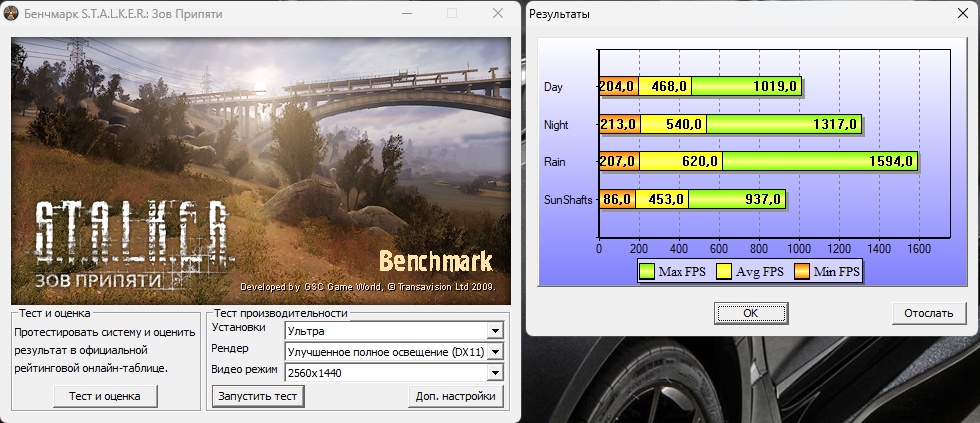
Task: Click the 'Тест и оценка' button
Action: 104,396
